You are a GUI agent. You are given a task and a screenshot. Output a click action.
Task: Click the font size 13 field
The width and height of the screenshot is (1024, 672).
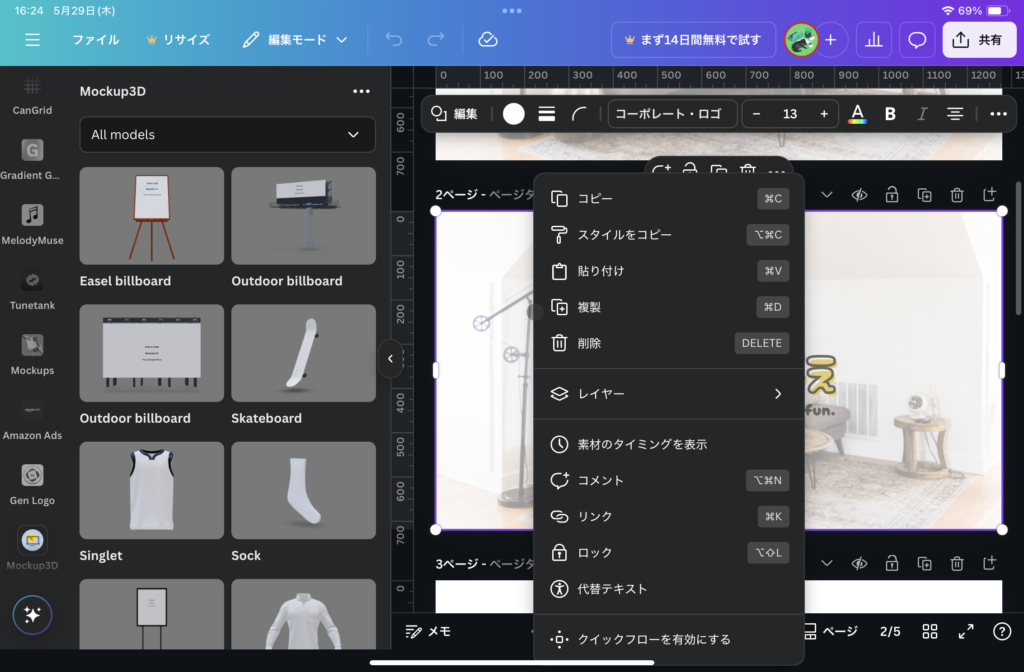point(790,114)
